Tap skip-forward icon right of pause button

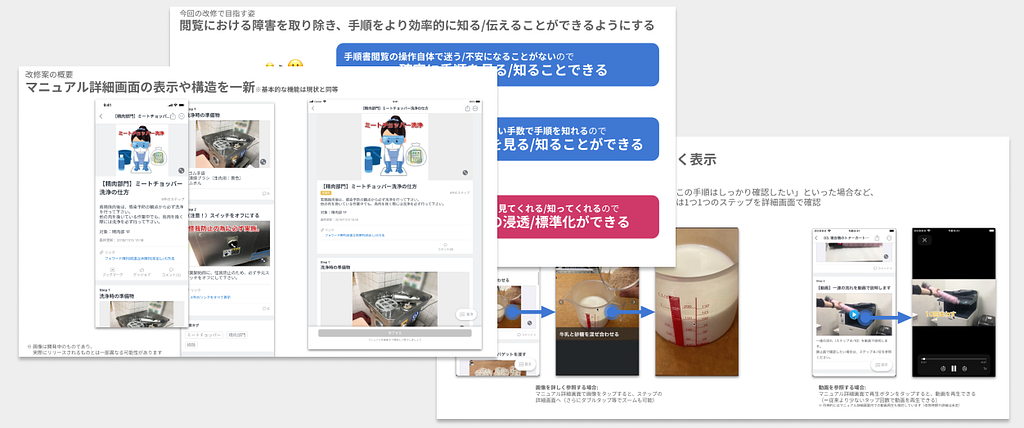pos(965,369)
